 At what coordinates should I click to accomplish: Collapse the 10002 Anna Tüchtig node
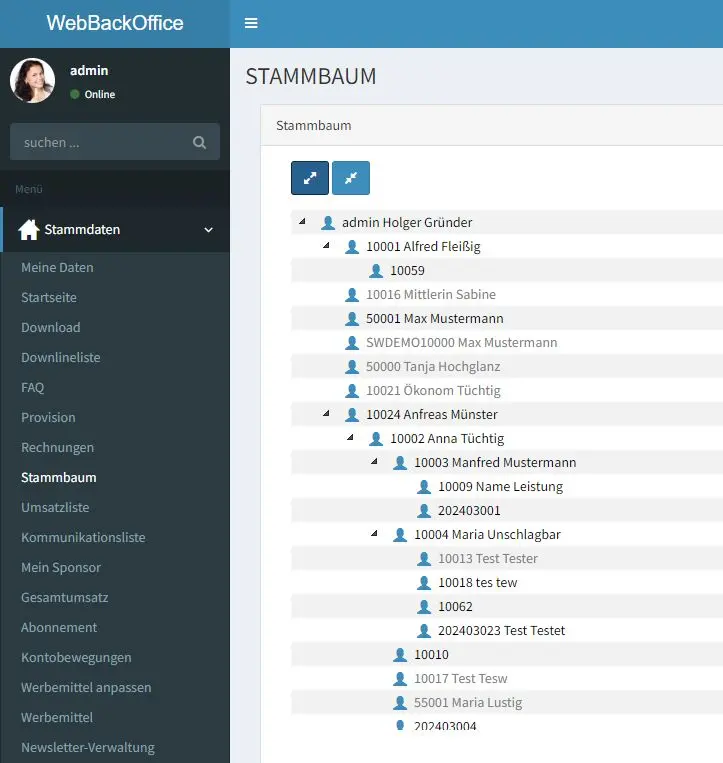(350, 437)
